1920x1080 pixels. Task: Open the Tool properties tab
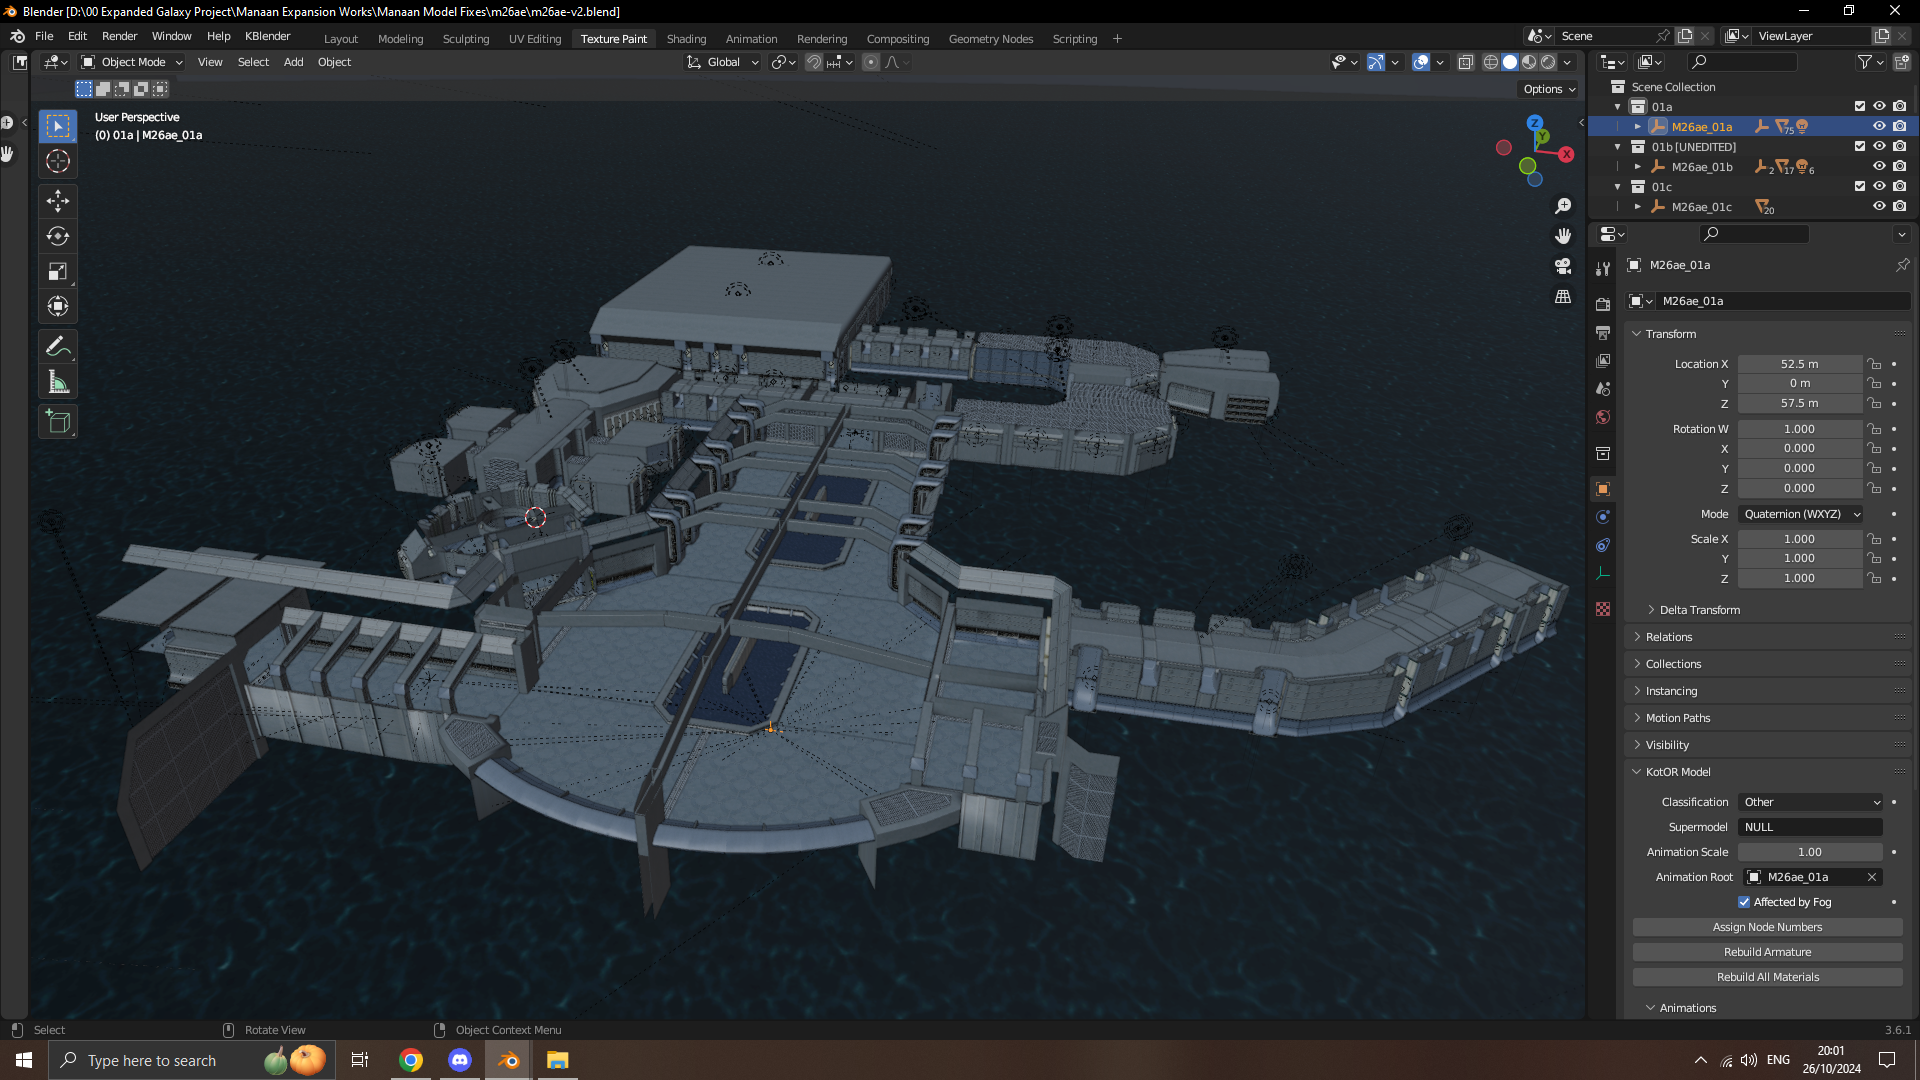[x=1603, y=269]
